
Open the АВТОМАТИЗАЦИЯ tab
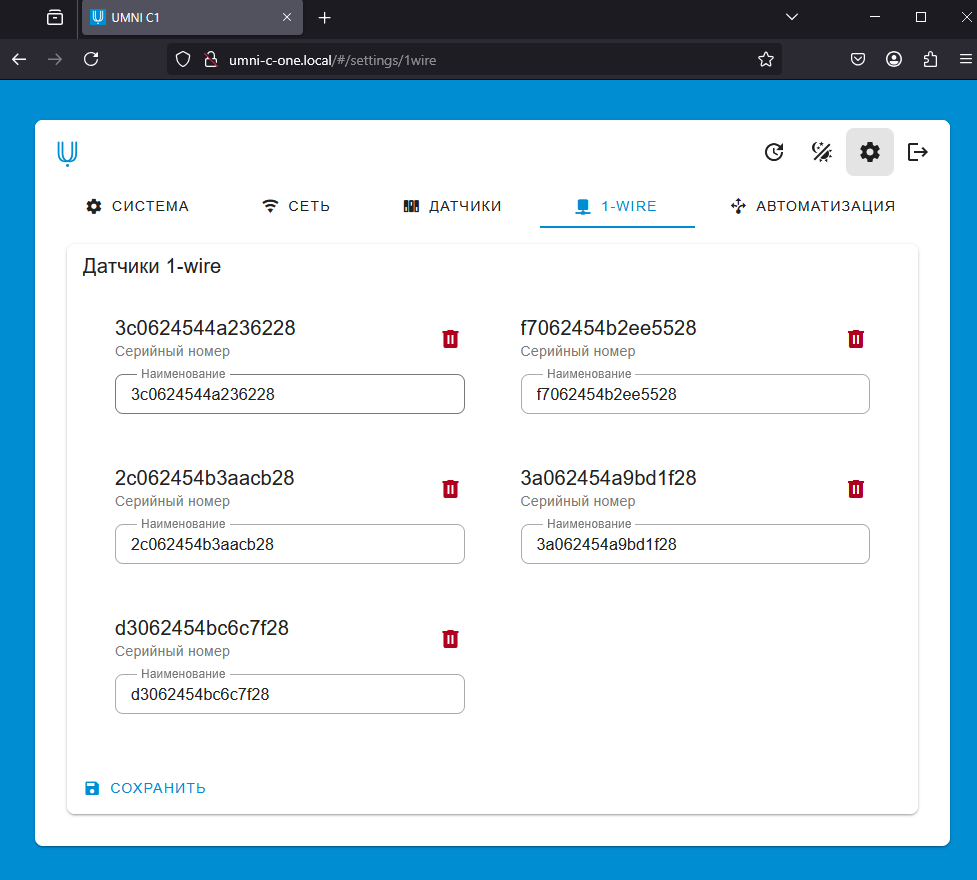click(x=813, y=206)
